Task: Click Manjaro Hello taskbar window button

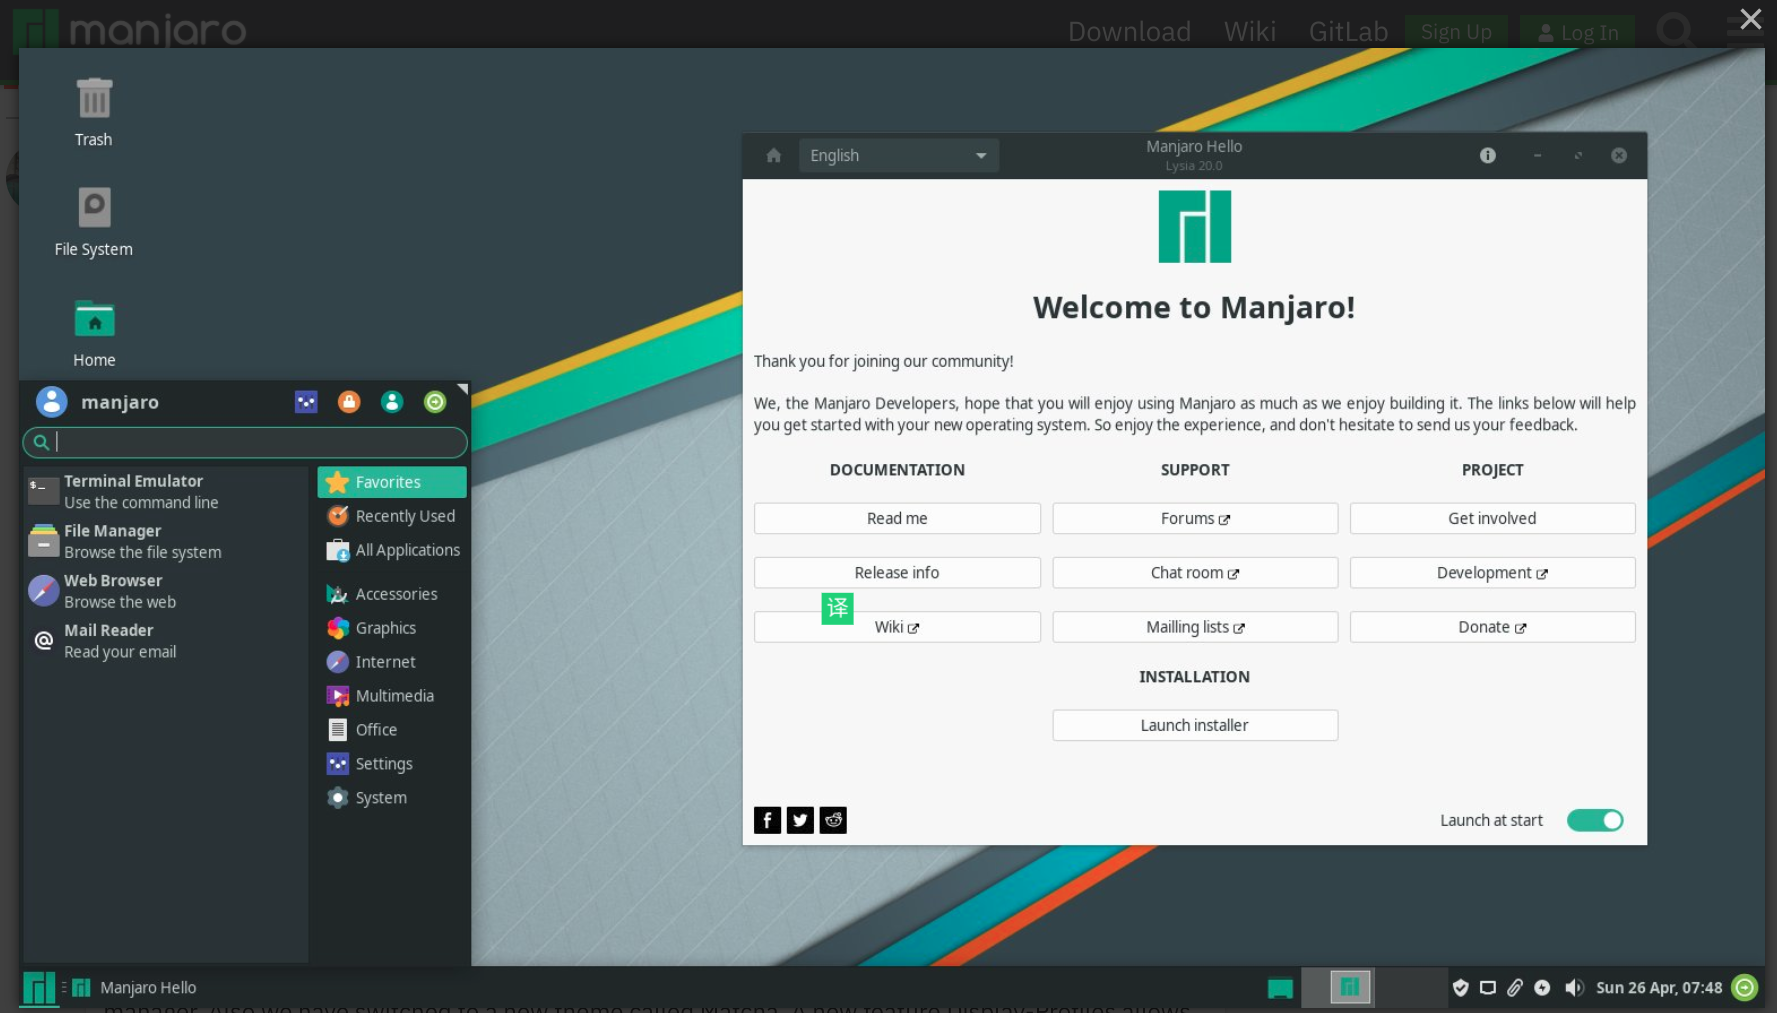Action: point(135,988)
